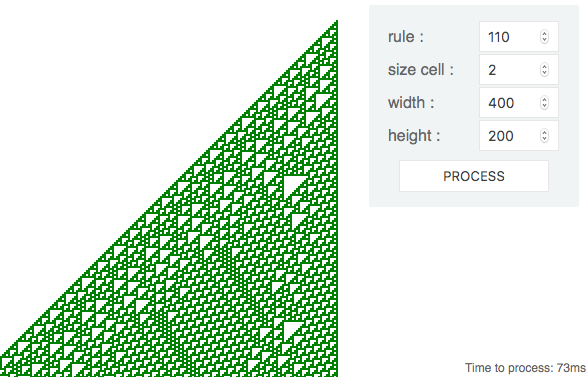This screenshot has height=377, width=587.
Task: Increase the rule value with up arrow
Action: coord(544,34)
